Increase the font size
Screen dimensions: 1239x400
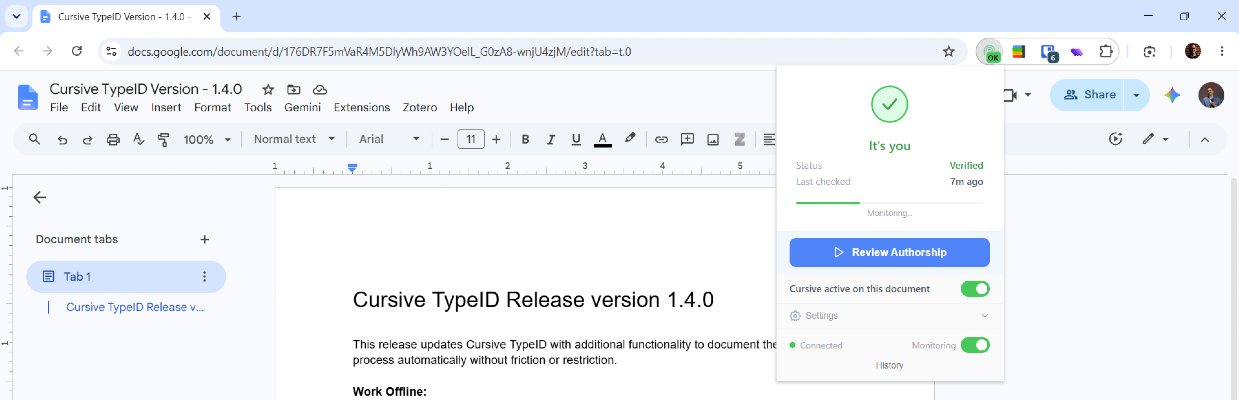496,139
